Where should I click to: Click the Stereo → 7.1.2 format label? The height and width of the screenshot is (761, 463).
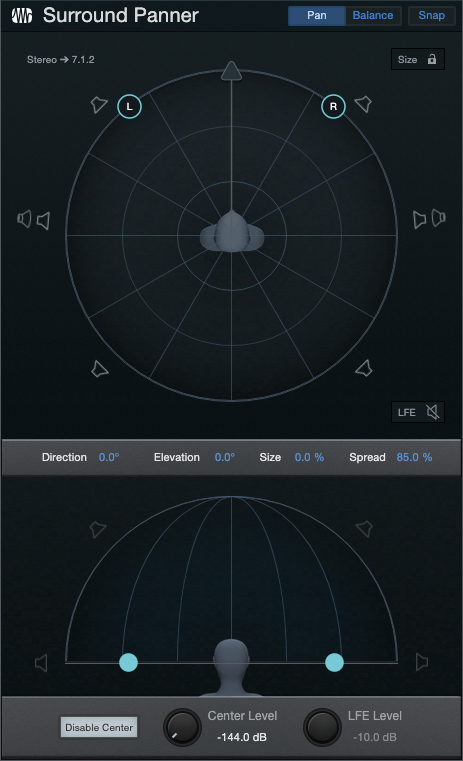[61, 60]
